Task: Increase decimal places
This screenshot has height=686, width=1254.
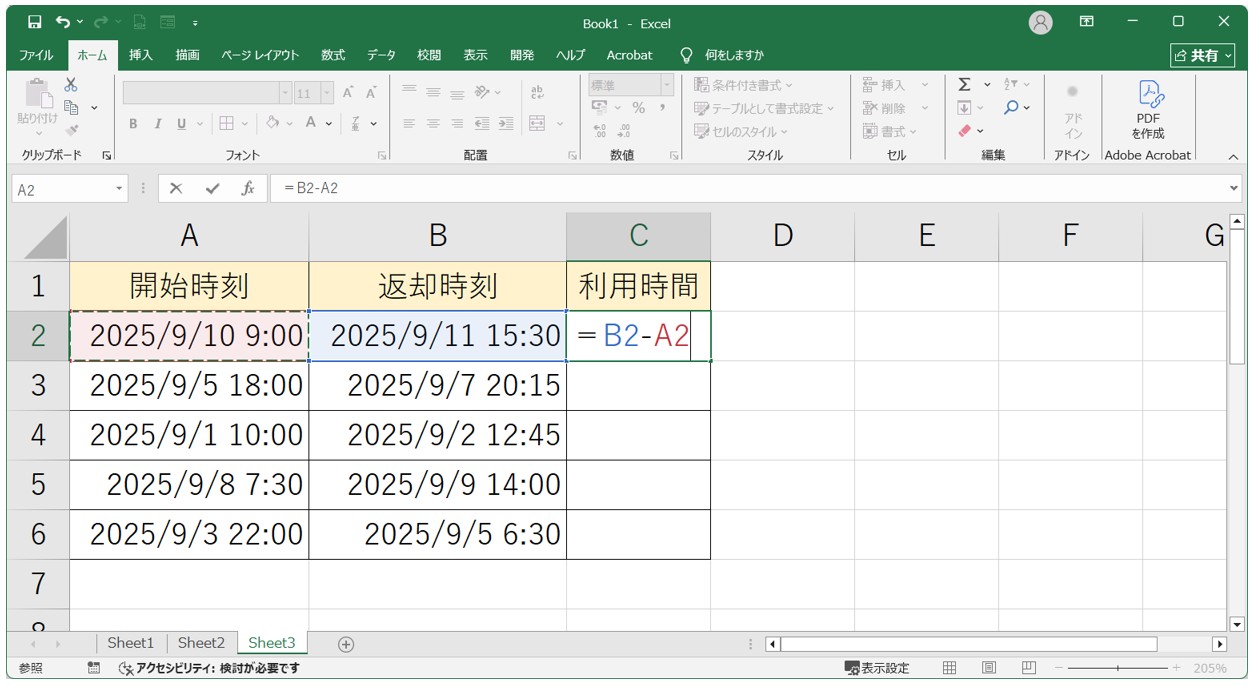Action: point(600,130)
